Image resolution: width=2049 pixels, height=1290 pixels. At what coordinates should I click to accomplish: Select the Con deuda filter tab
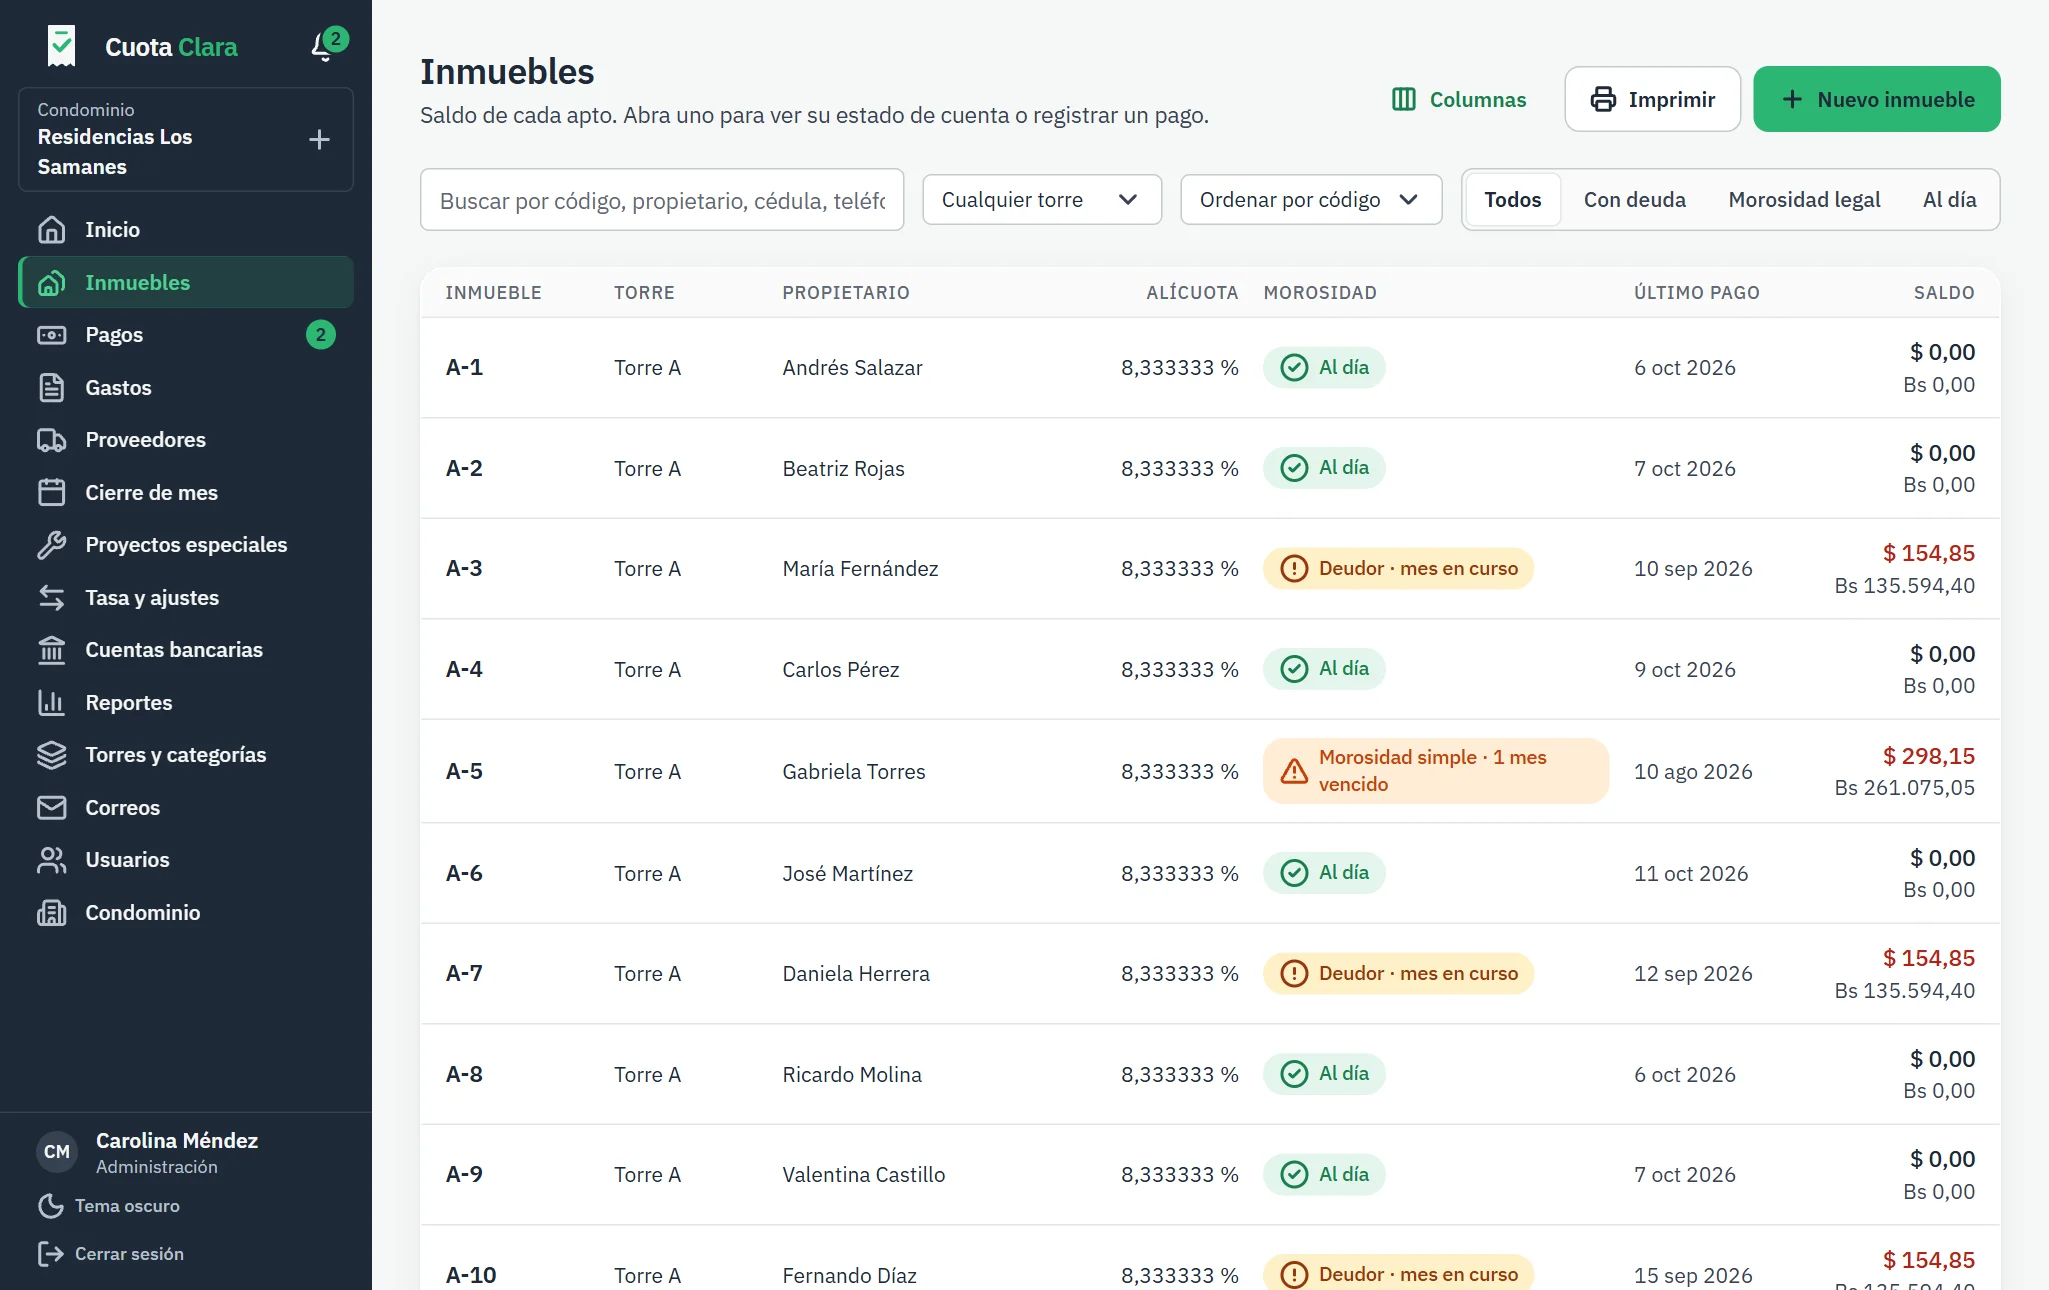pyautogui.click(x=1634, y=200)
